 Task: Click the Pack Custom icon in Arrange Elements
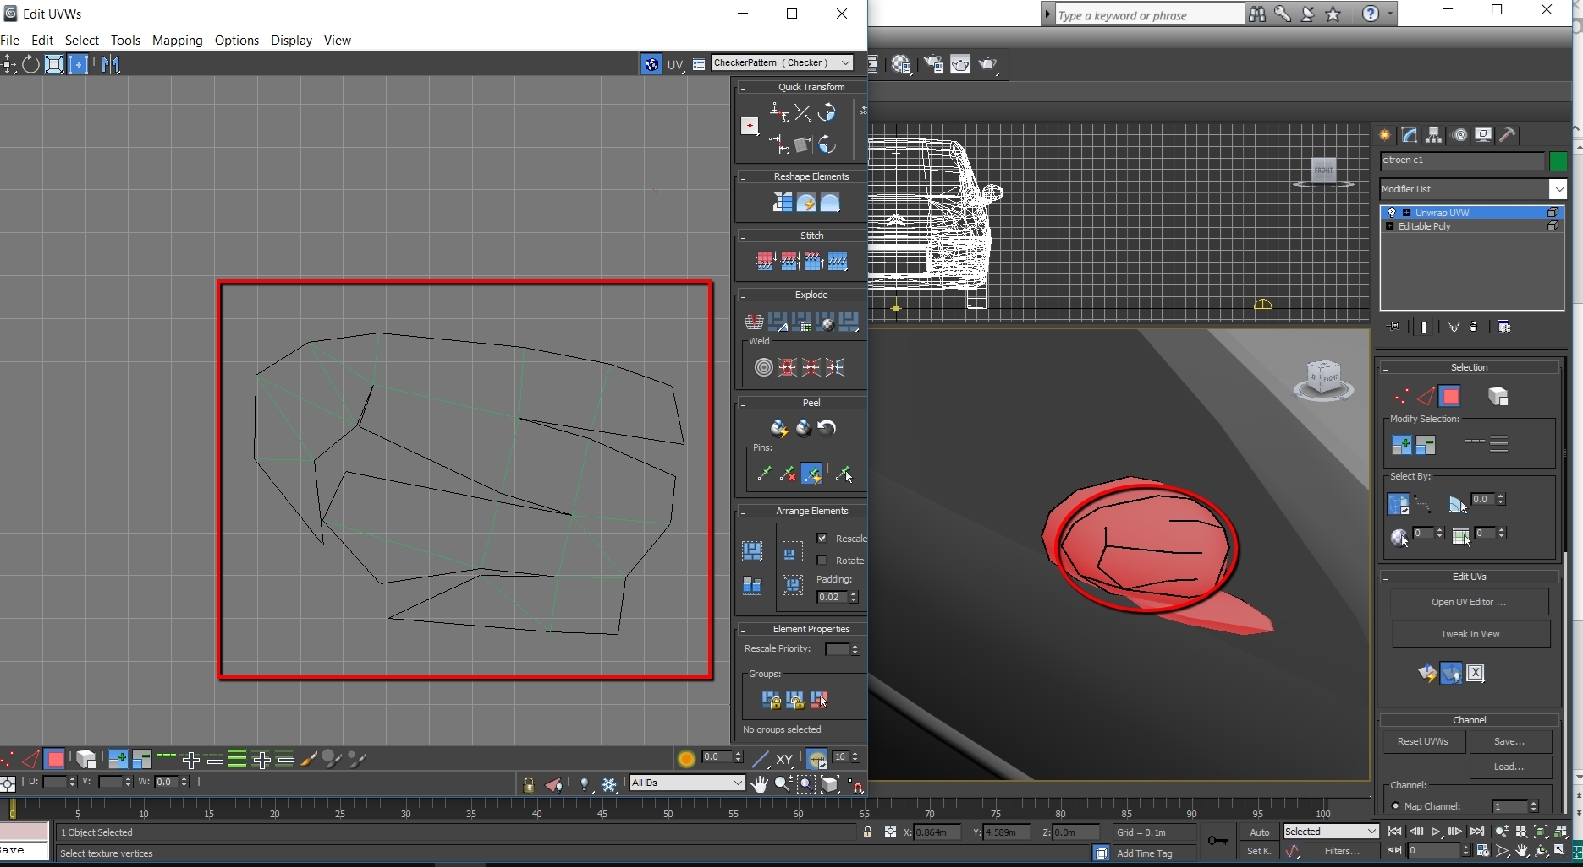pos(752,552)
